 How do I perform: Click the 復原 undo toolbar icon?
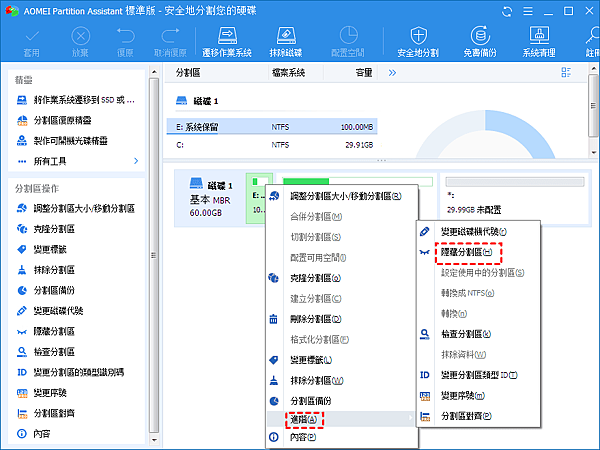[x=126, y=43]
